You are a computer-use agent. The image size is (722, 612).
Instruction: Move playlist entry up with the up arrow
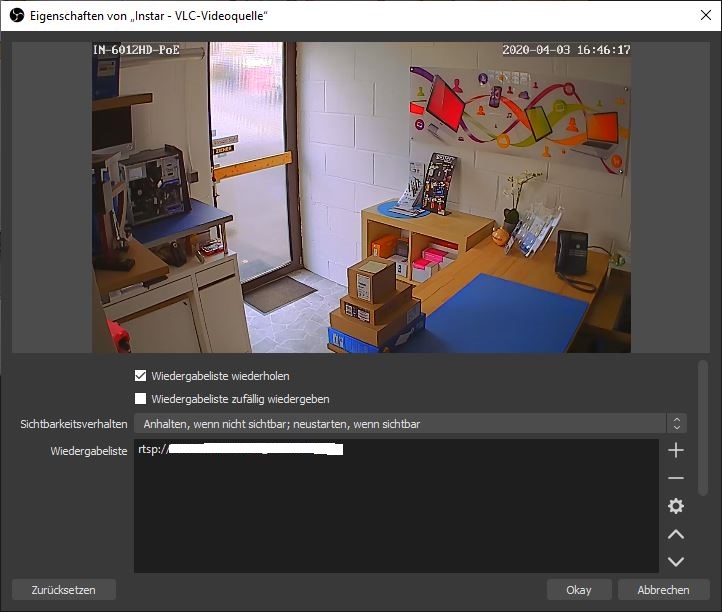coord(676,535)
